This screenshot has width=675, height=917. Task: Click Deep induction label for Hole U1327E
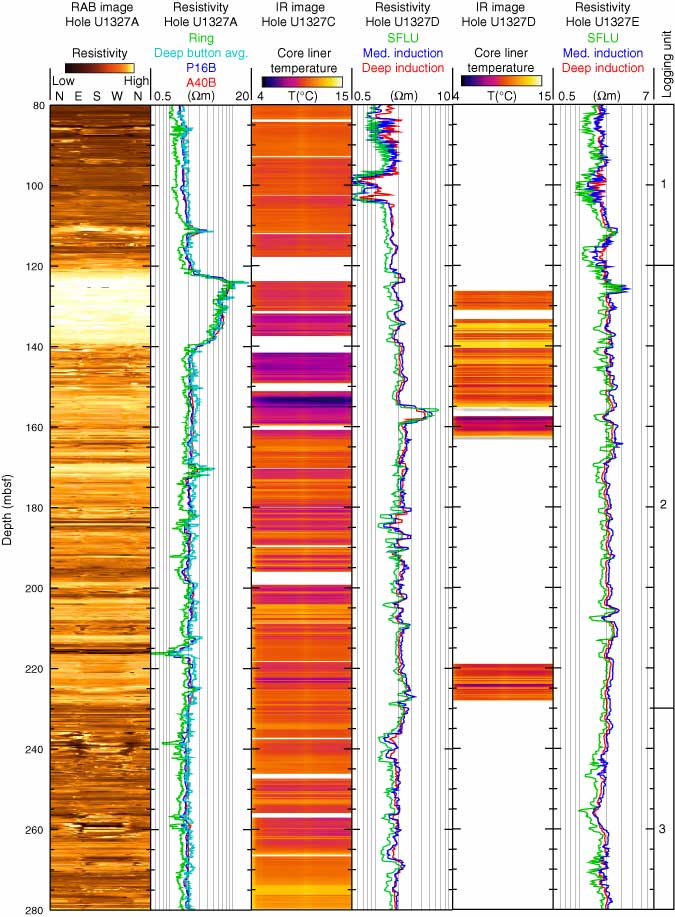pos(603,68)
